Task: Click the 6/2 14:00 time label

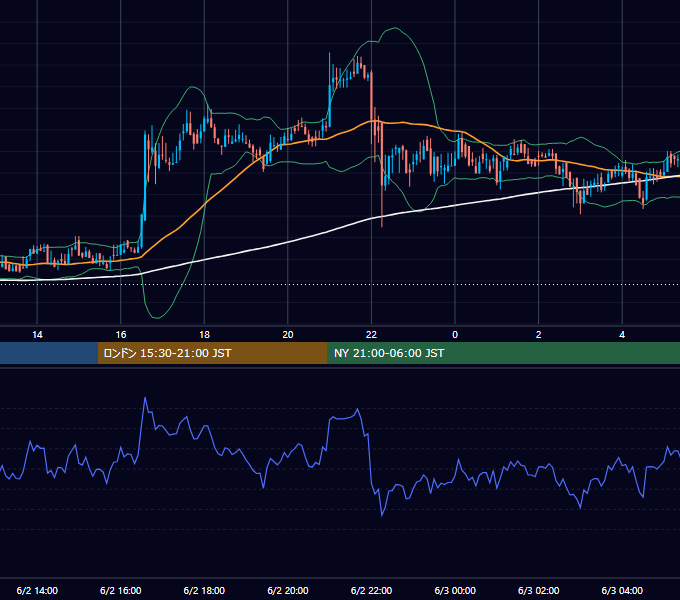Action: (37, 590)
